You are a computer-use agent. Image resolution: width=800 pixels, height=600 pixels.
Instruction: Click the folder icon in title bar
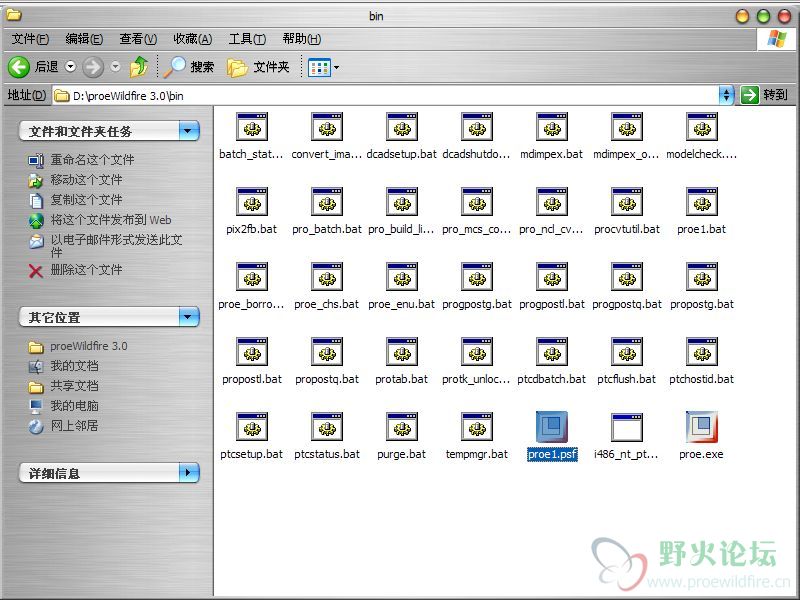coord(14,15)
